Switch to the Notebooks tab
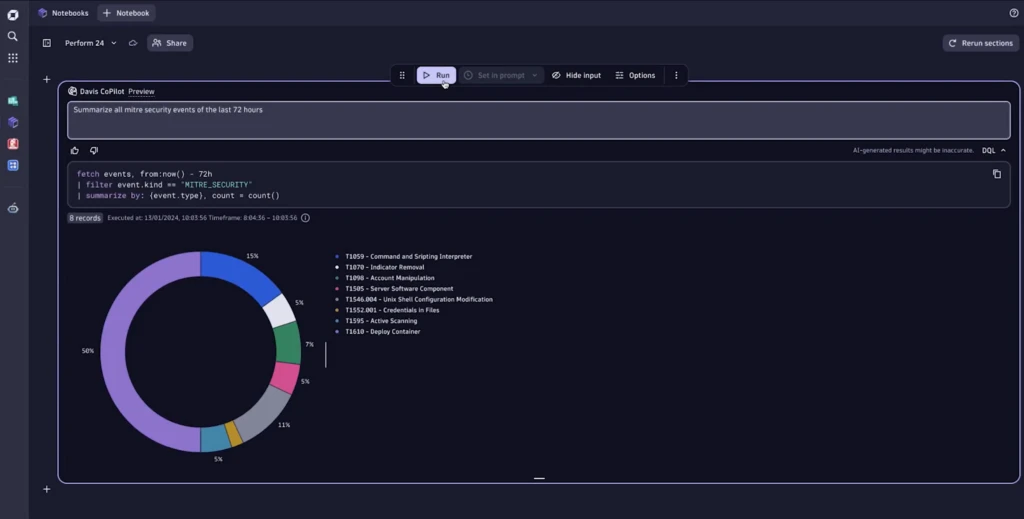This screenshot has width=1024, height=519. 63,13
